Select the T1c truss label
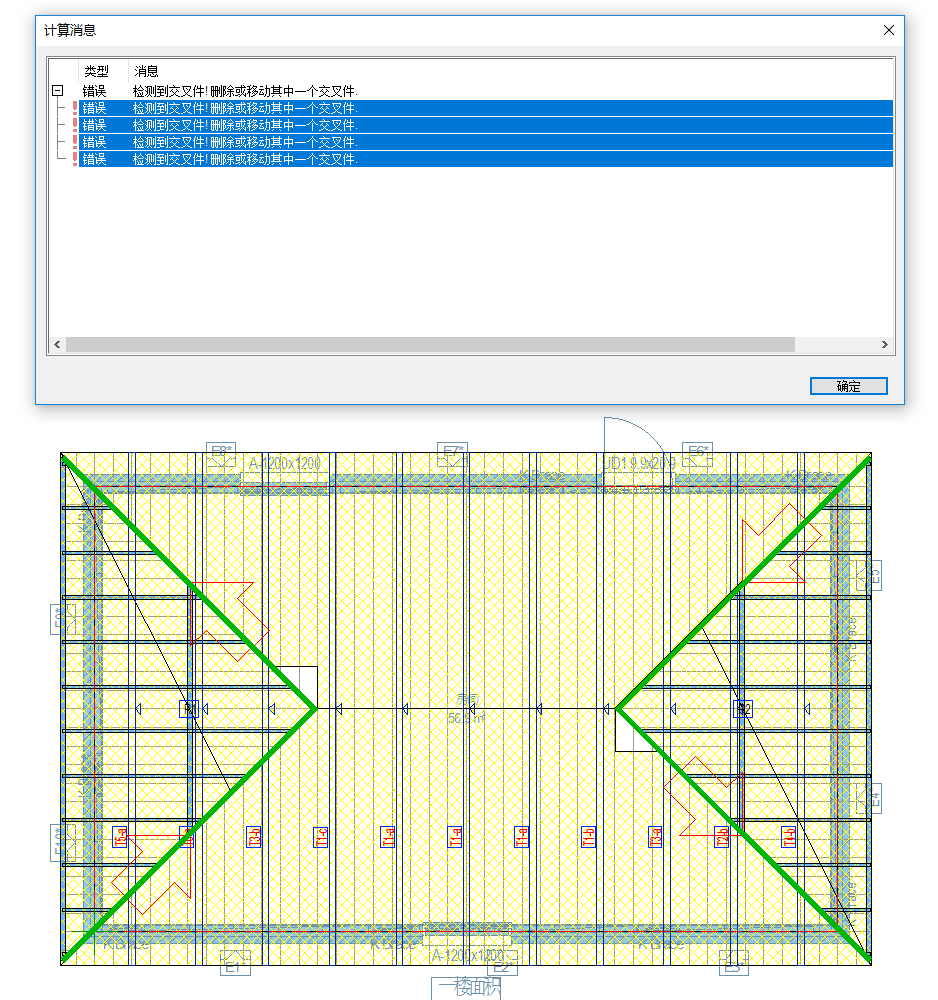Screen dimensions: 938x1000 (321, 837)
